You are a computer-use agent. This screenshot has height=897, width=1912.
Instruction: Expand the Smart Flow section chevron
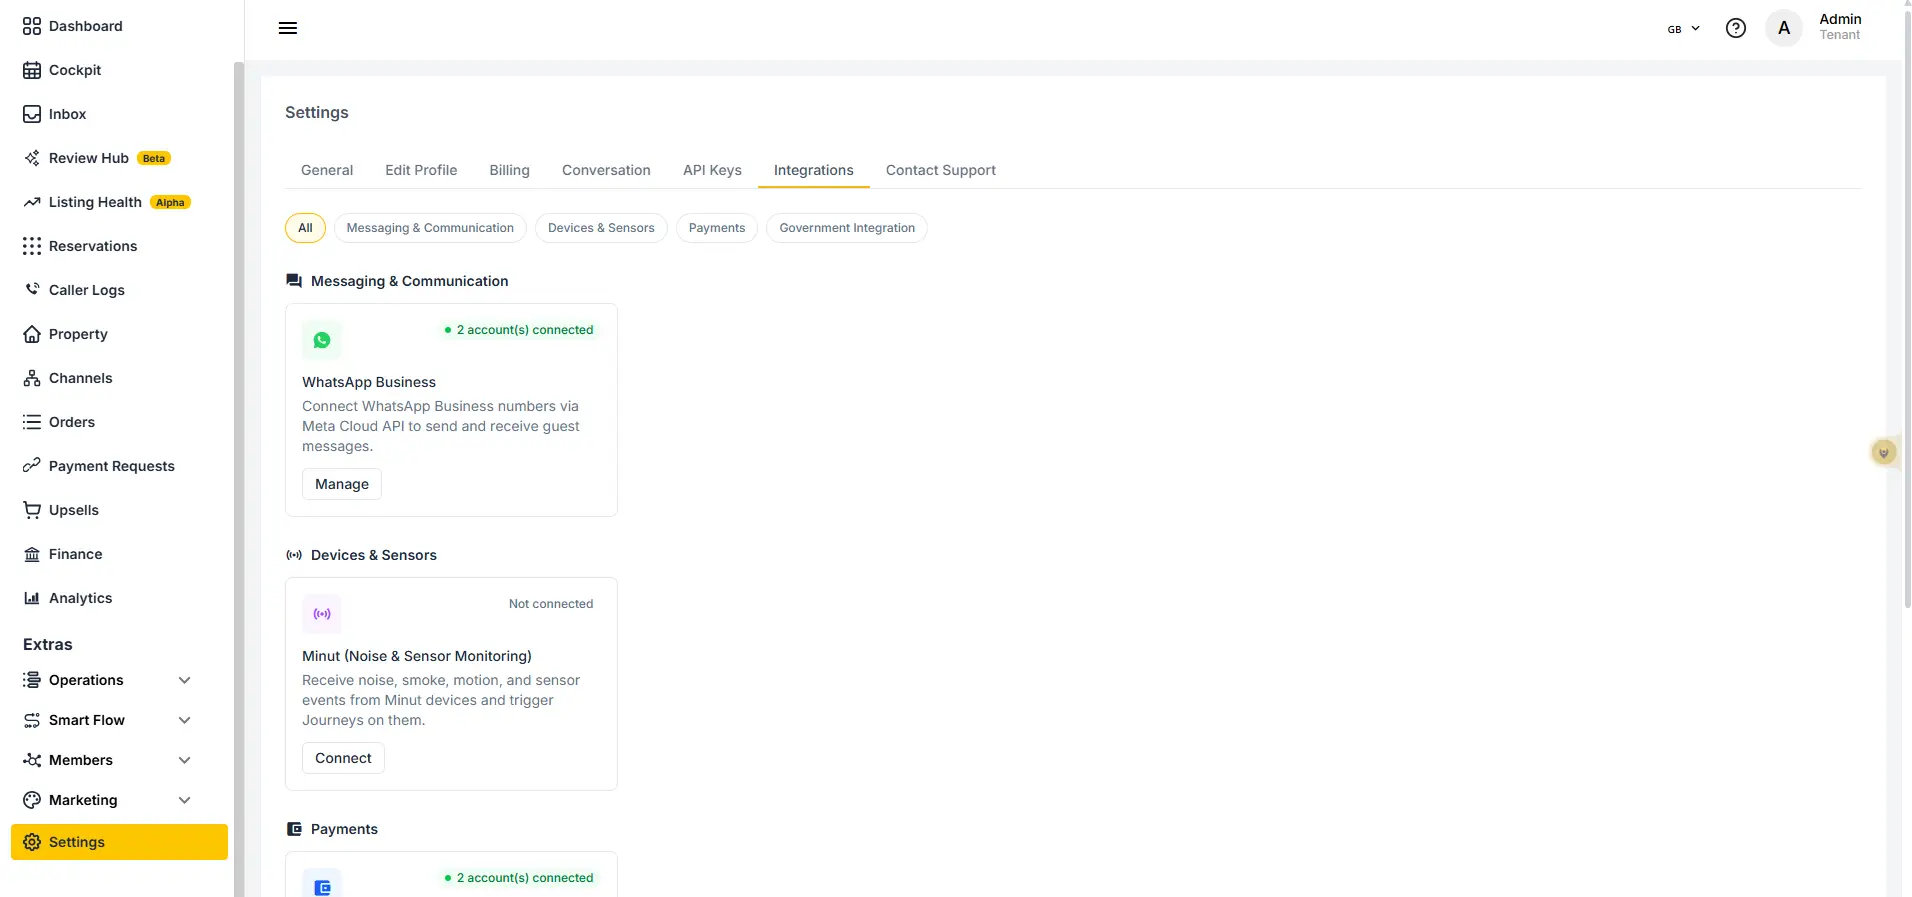[x=184, y=720]
